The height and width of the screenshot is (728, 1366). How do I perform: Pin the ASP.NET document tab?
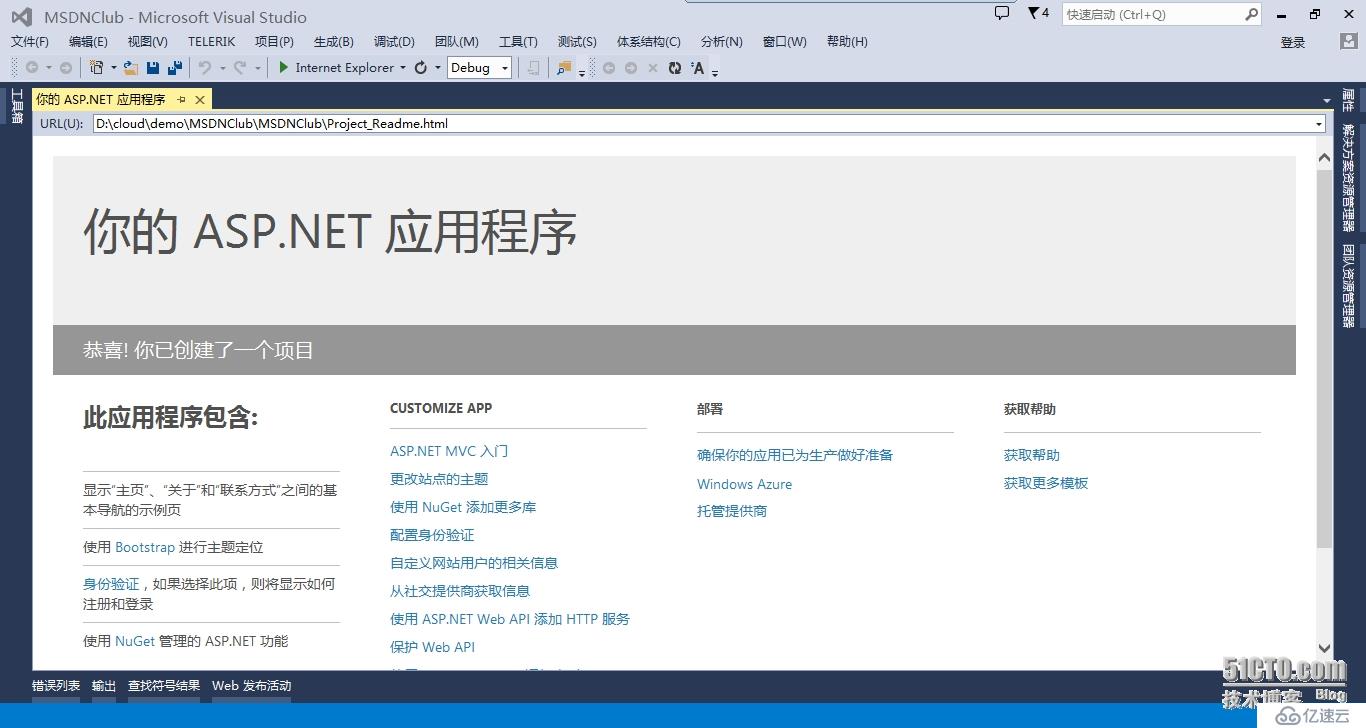coord(182,100)
